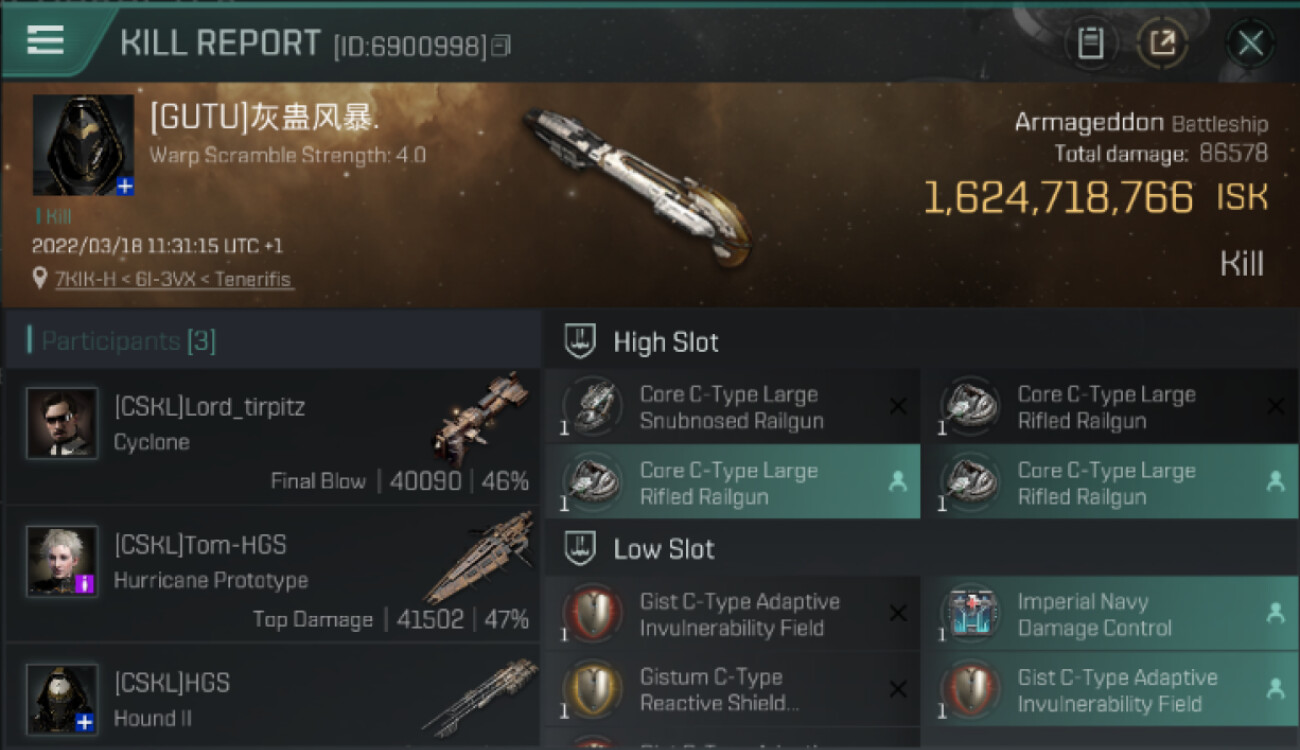This screenshot has height=750, width=1300.
Task: Close the kill report window
Action: (1250, 44)
